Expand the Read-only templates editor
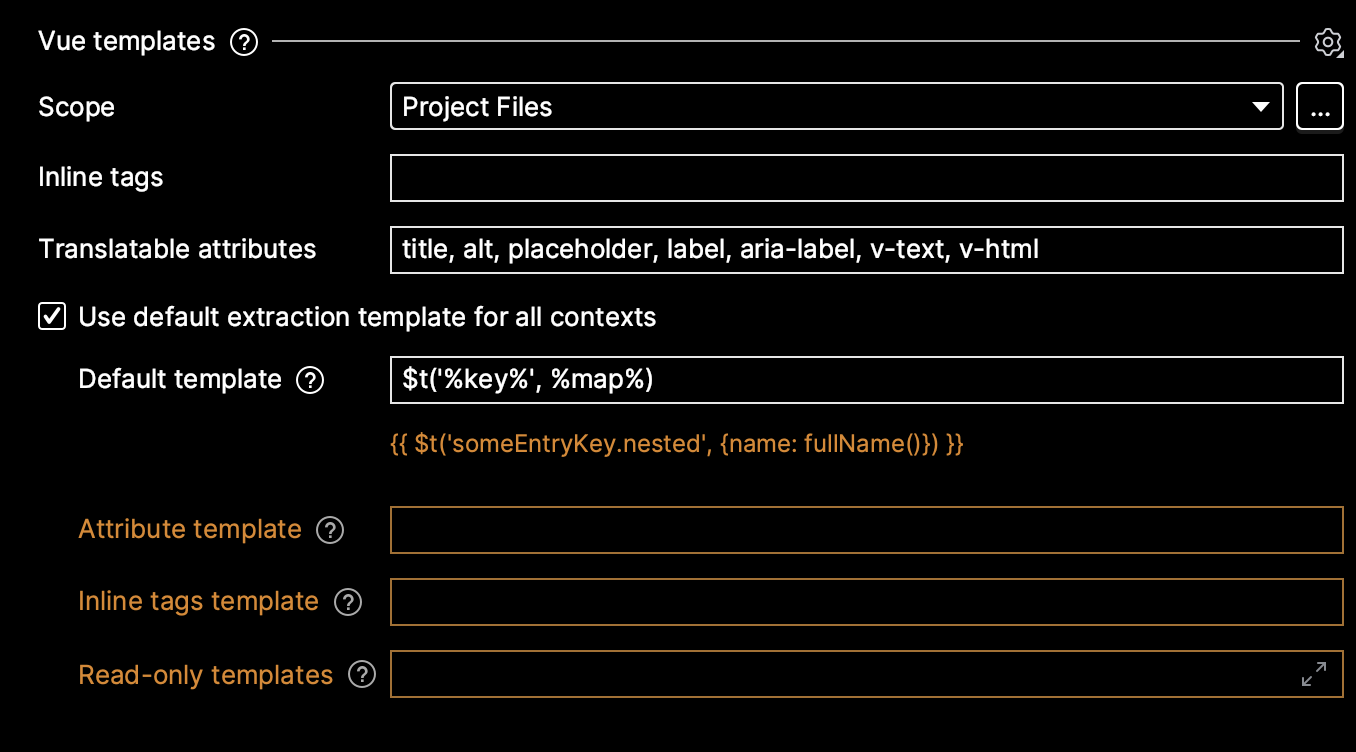This screenshot has height=752, width=1356. coord(1314,674)
